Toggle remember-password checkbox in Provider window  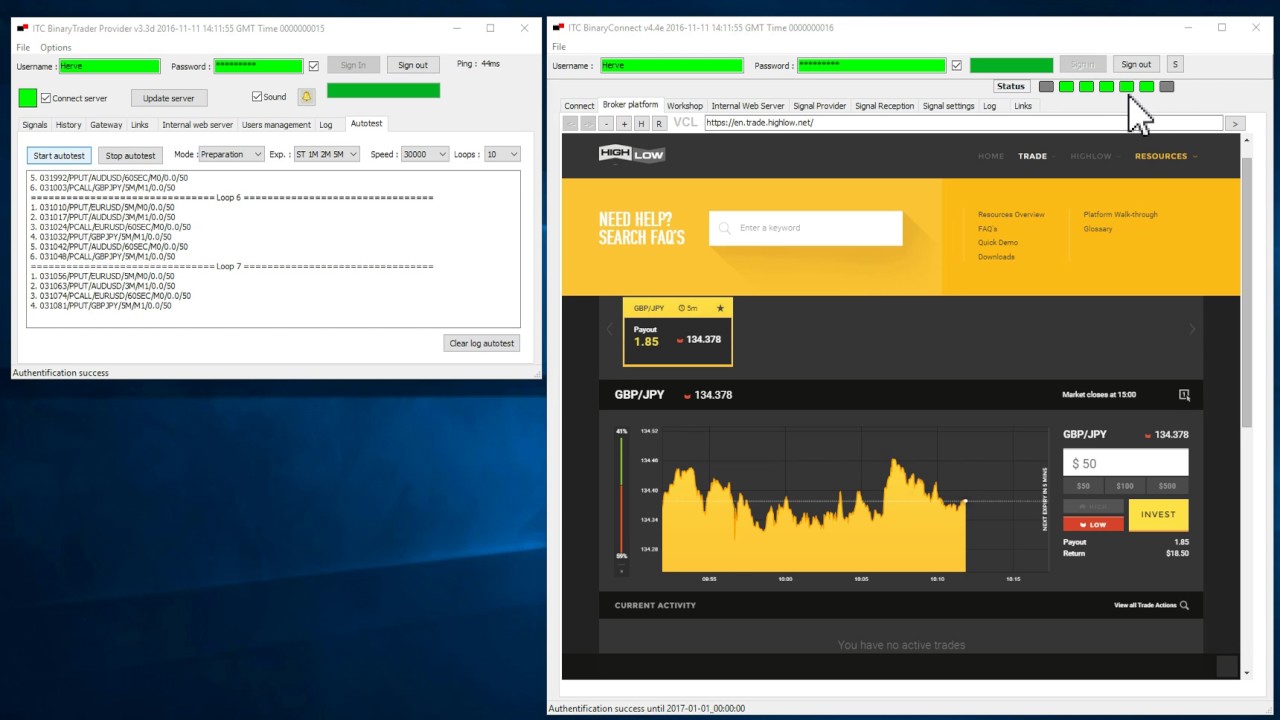(x=314, y=66)
